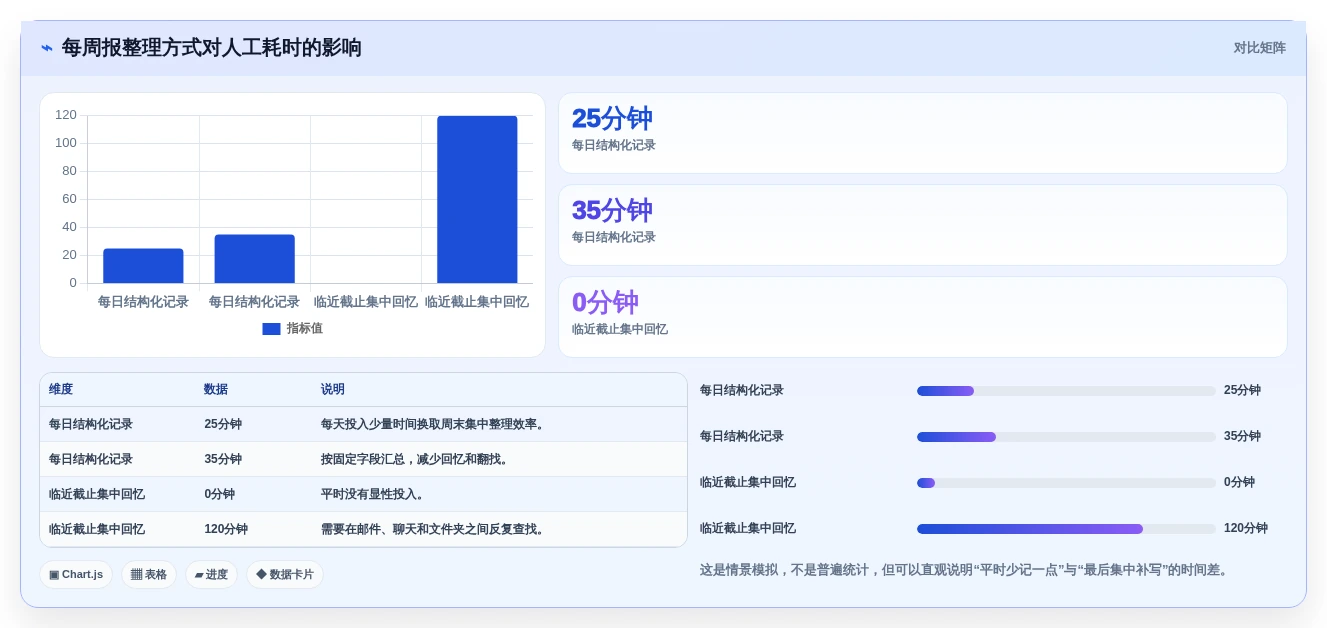Click the progress bar labeled 25分钟

point(1066,391)
